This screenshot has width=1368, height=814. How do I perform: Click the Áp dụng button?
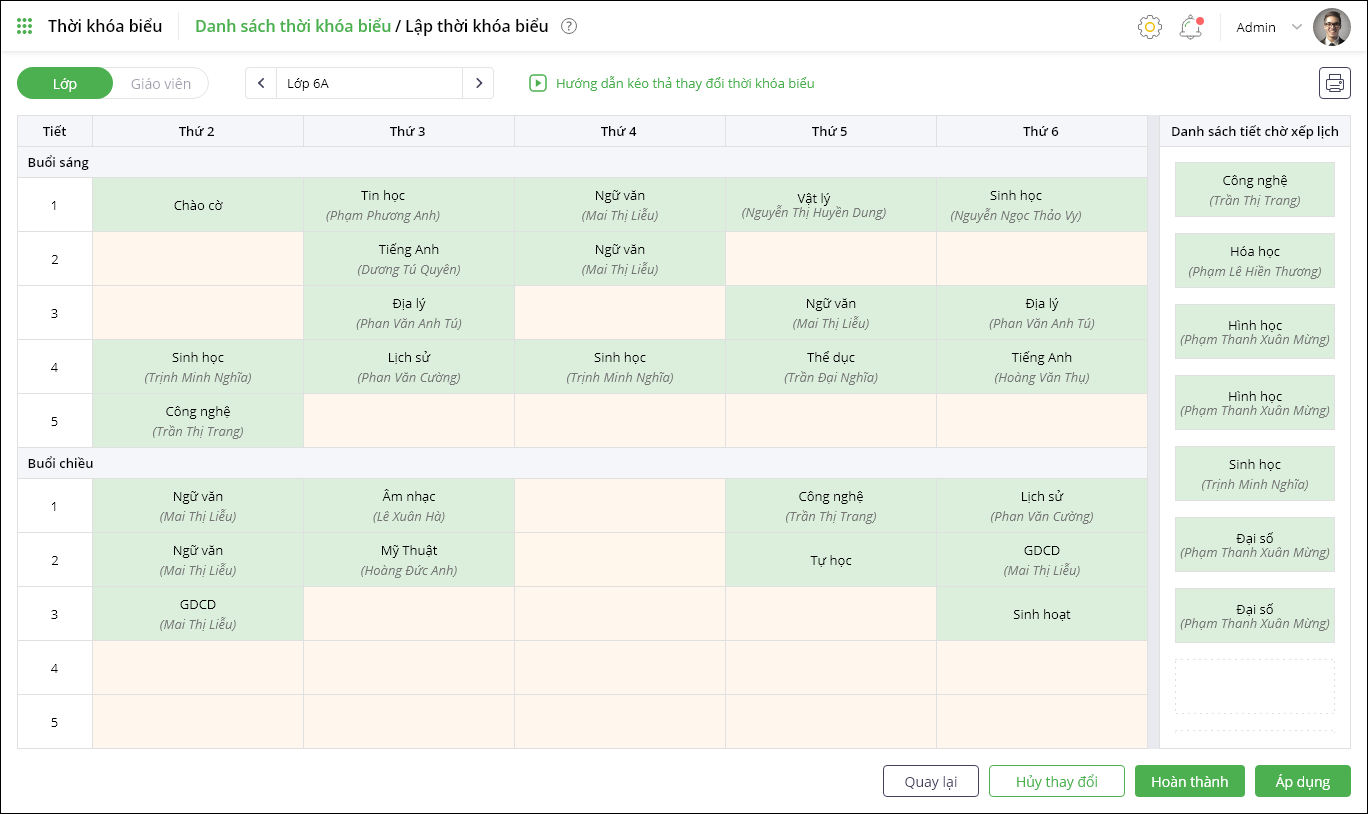pos(1302,781)
